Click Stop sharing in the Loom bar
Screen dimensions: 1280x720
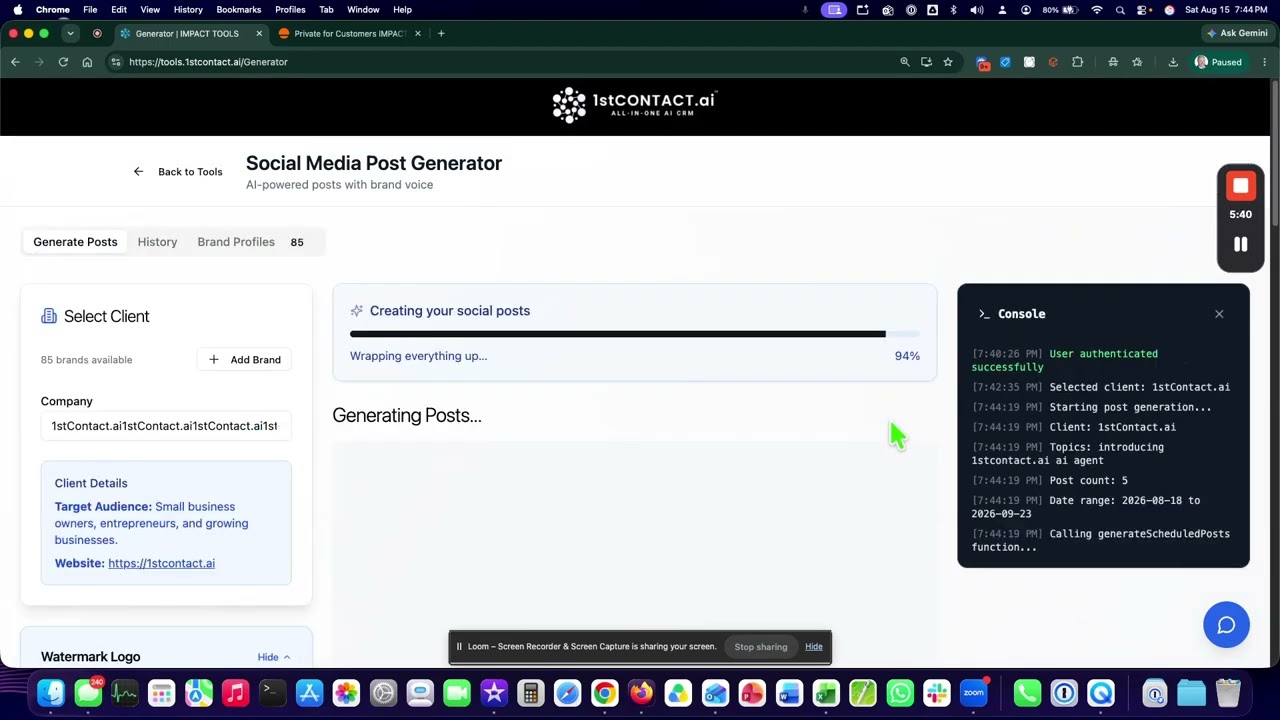coord(761,647)
